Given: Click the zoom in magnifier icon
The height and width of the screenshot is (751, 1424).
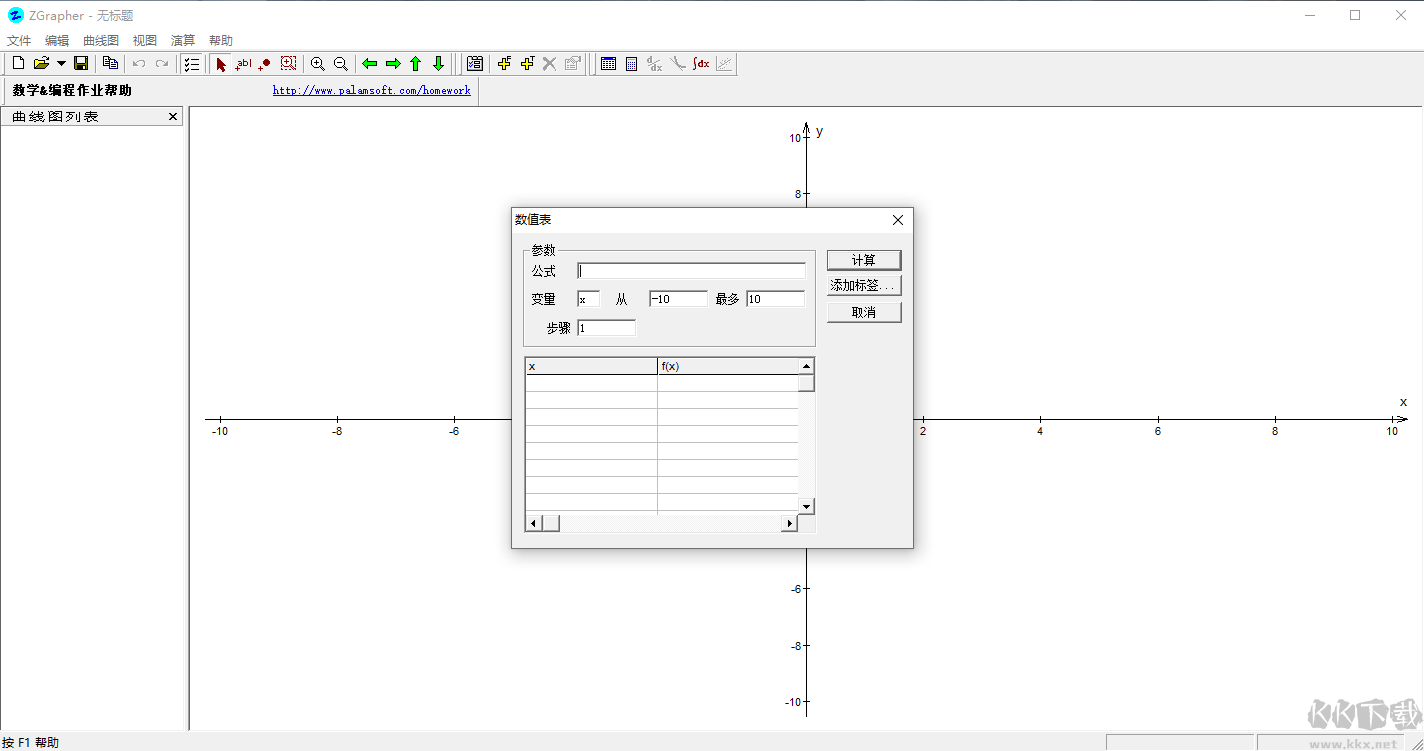Looking at the screenshot, I should pyautogui.click(x=317, y=64).
